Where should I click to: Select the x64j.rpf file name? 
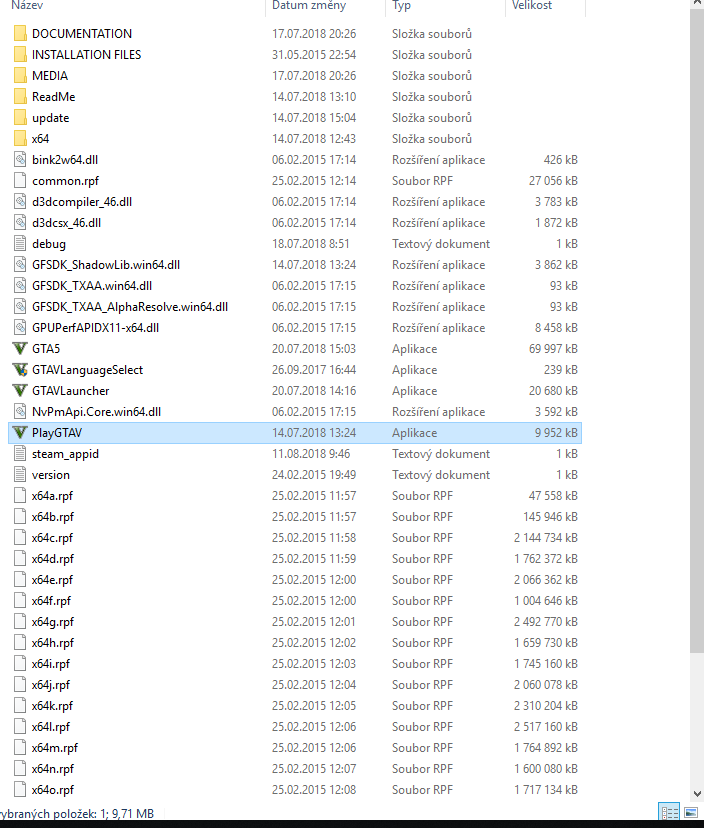pos(51,685)
